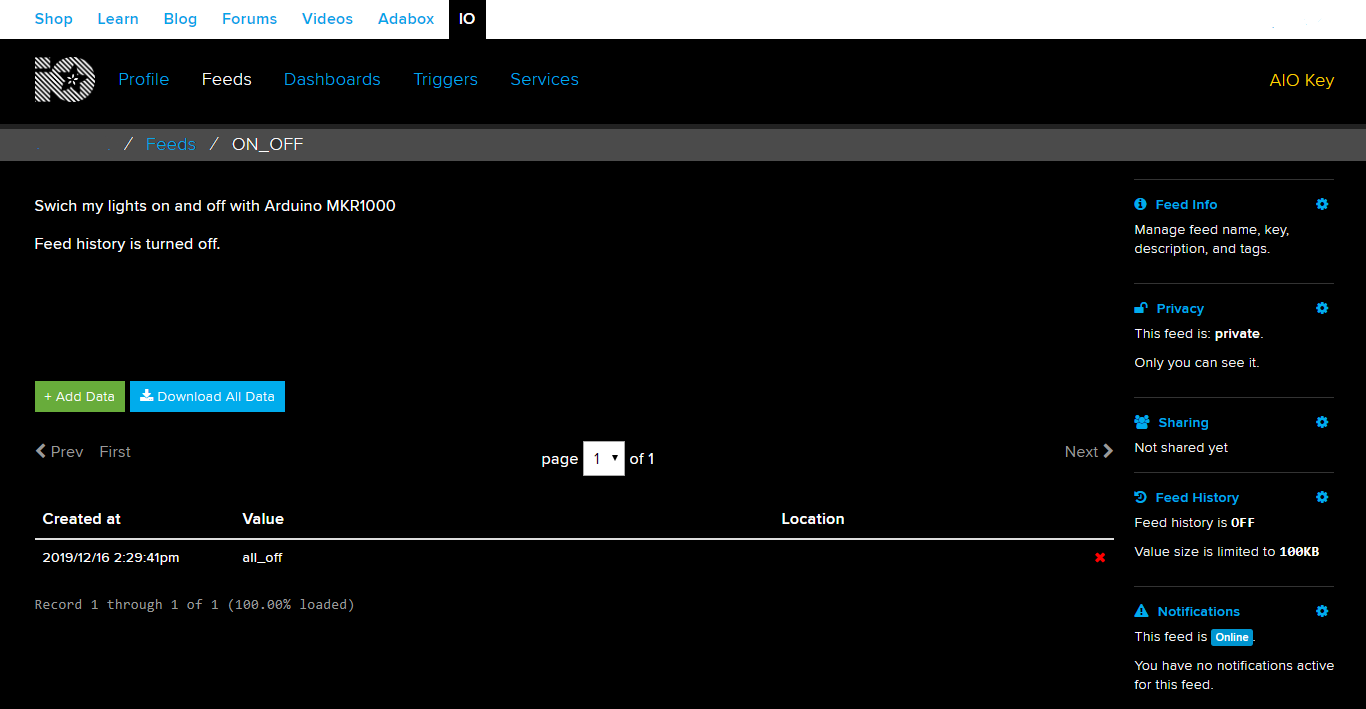Open the Shop tab

[x=54, y=19]
